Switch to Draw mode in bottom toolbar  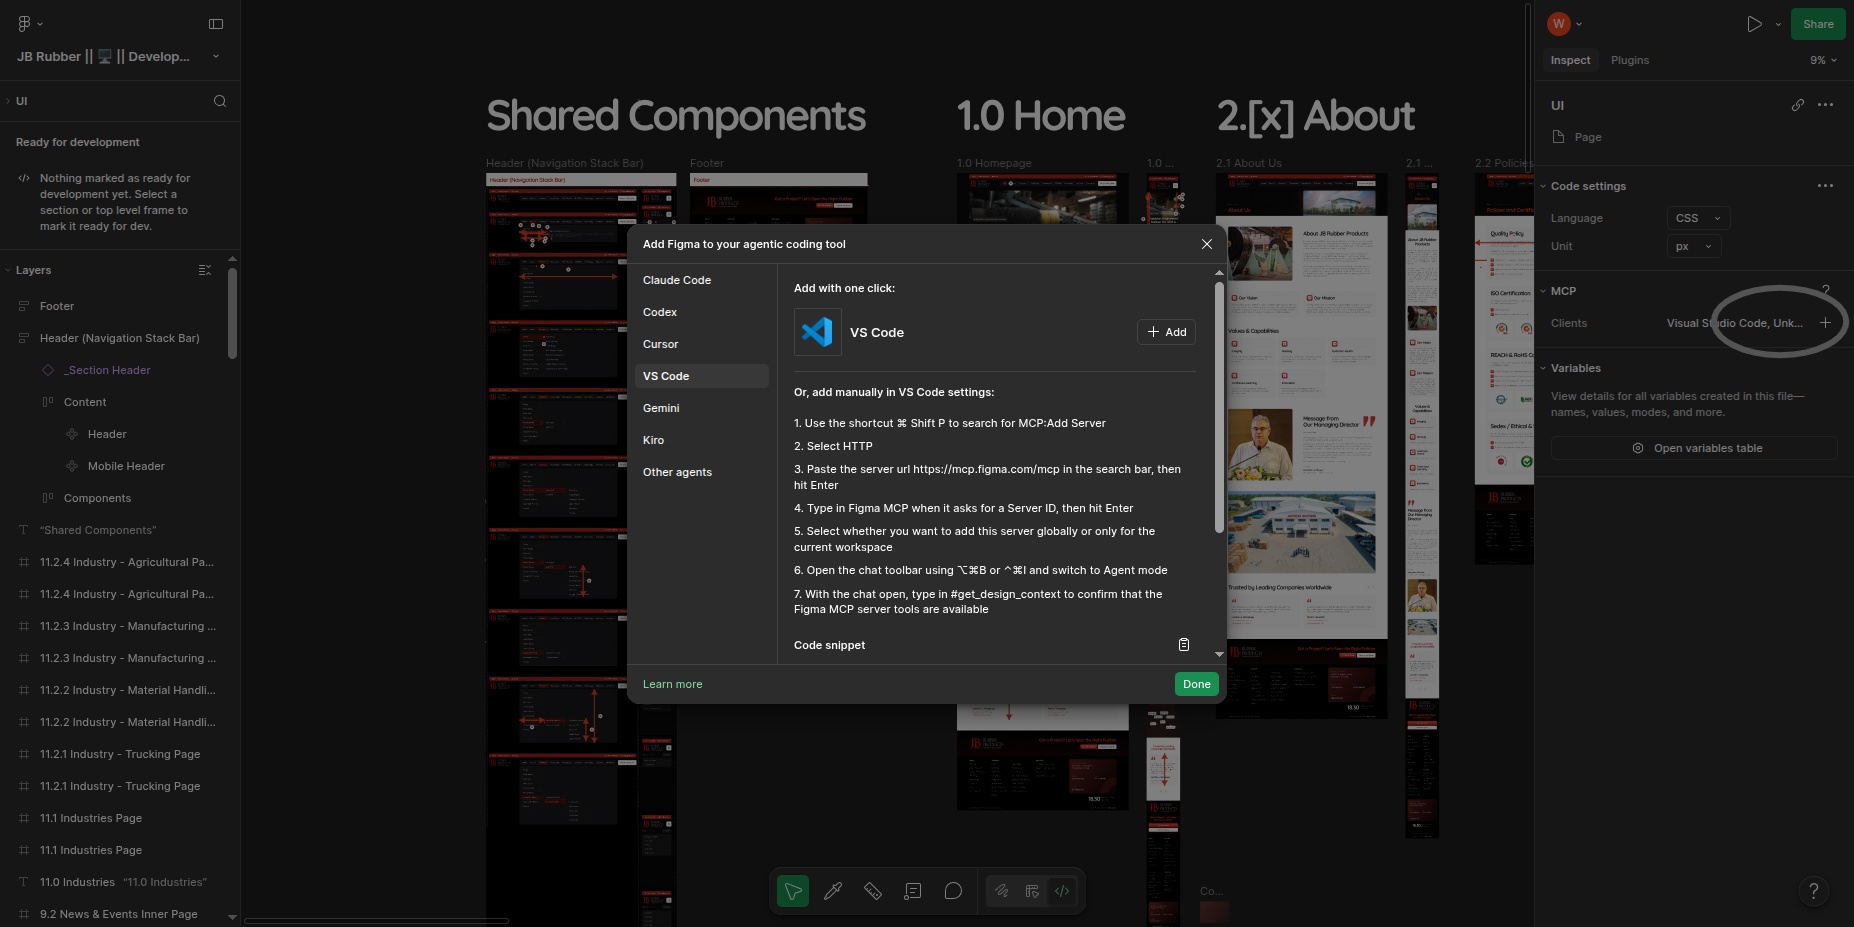pos(1001,891)
